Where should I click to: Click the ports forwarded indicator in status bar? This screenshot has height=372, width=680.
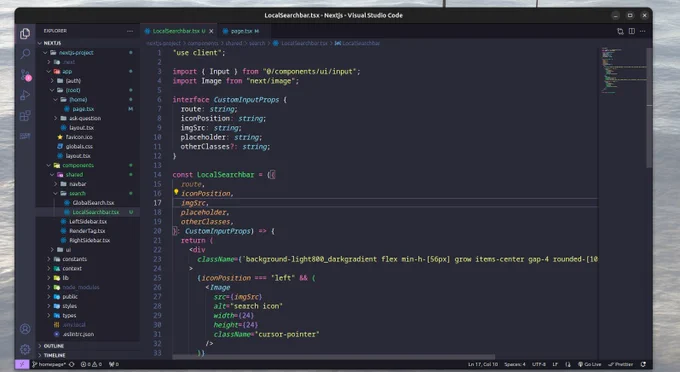point(114,364)
